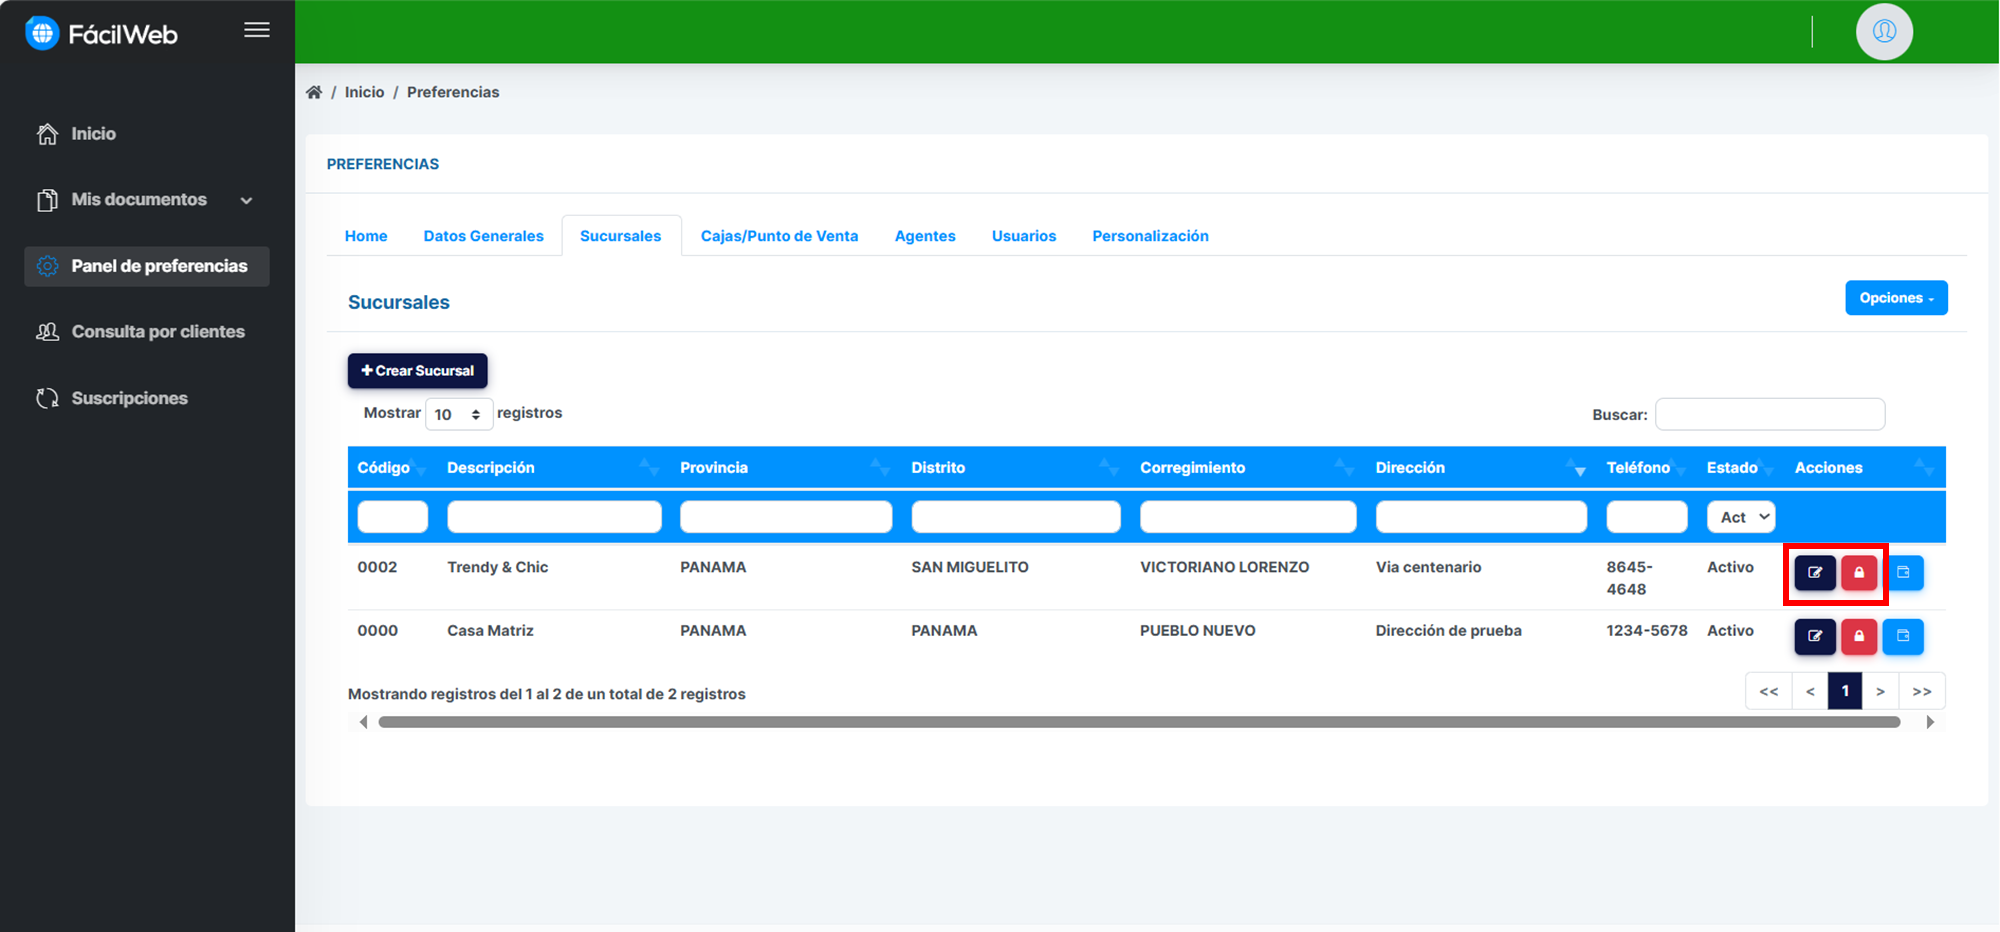Focus the Descripción filter field
The width and height of the screenshot is (2000, 932).
coord(554,517)
